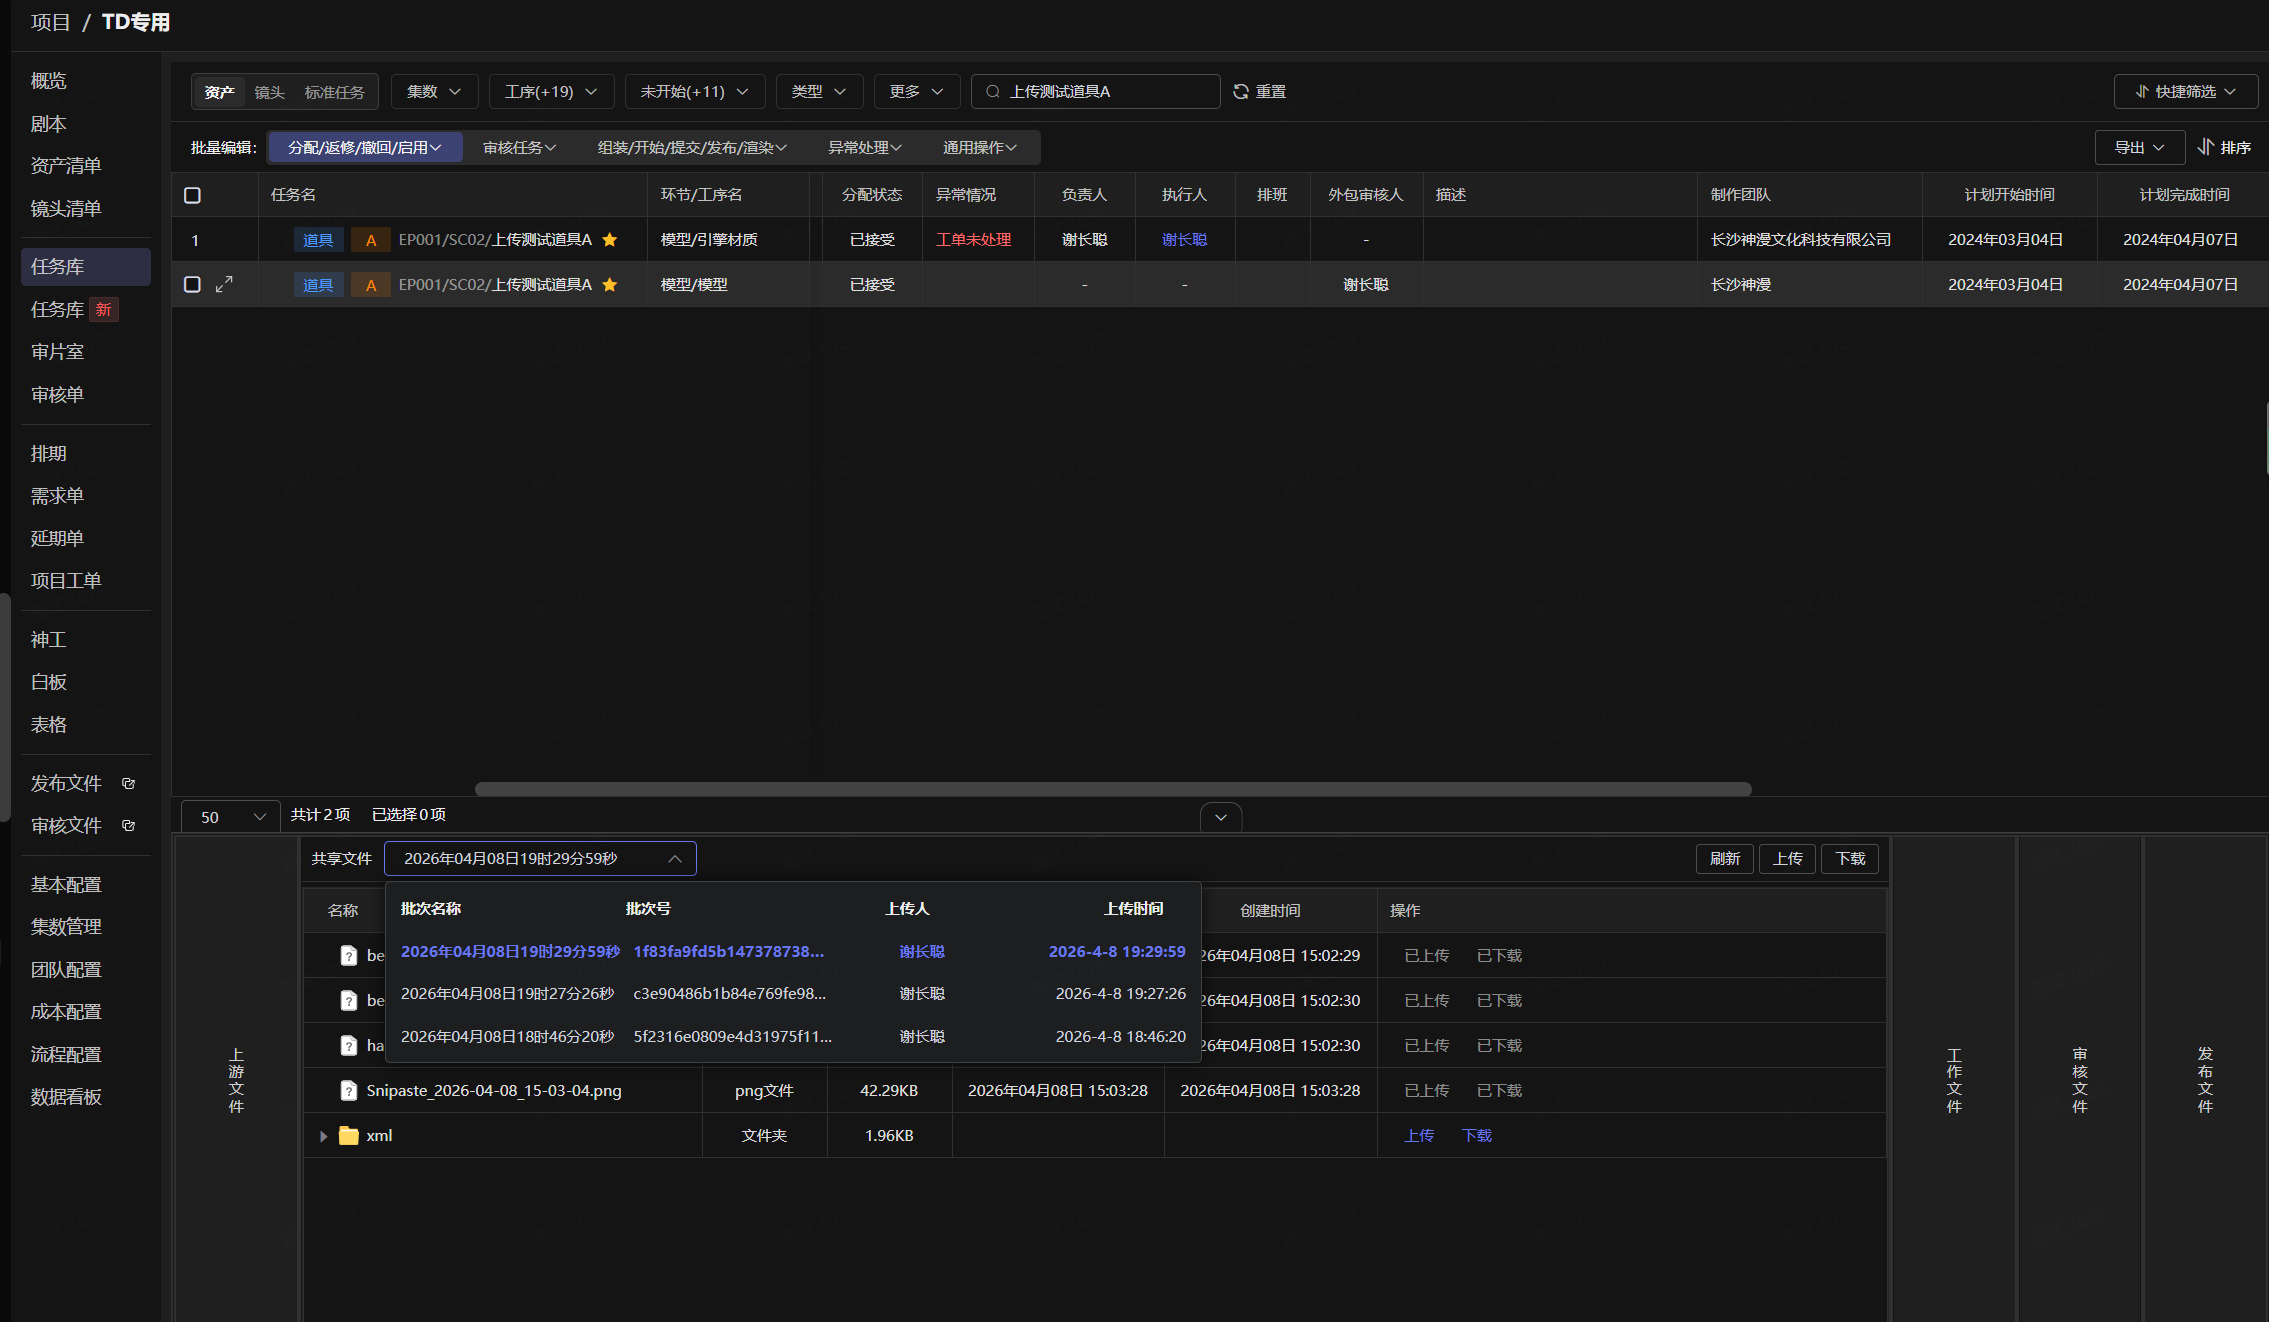Viewport: 2269px width, 1322px height.
Task: Click the reset refresh icon beside 重置
Action: click(x=1241, y=91)
